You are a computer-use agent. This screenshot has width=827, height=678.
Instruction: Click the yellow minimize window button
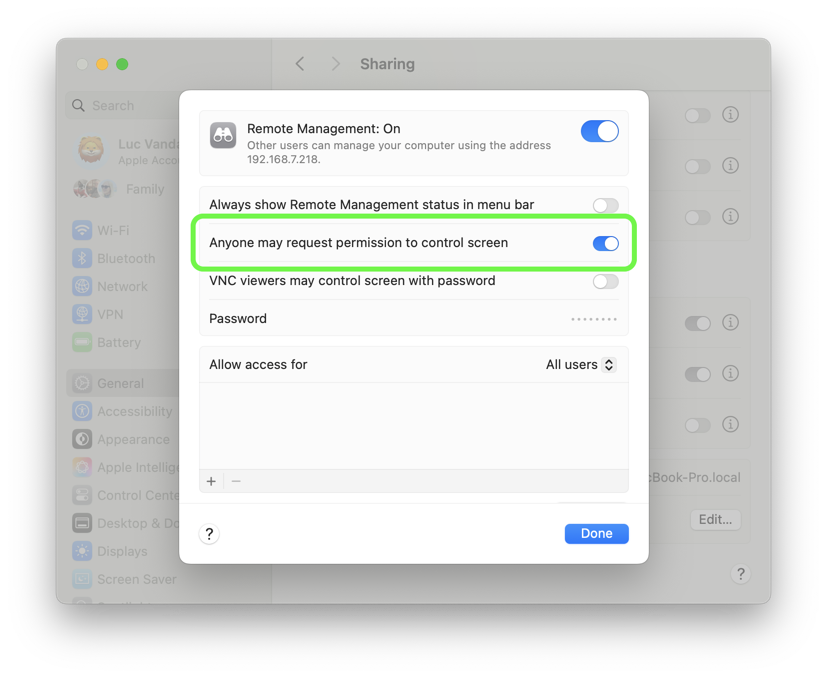coord(102,64)
